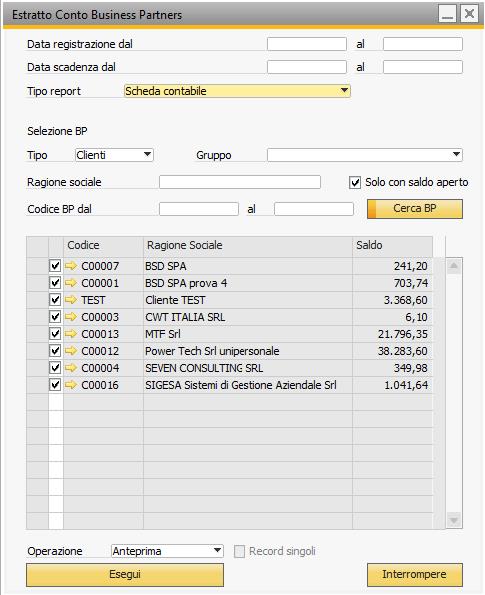Select the MTF Srl name cell
The width and height of the screenshot is (485, 595).
pos(248,334)
